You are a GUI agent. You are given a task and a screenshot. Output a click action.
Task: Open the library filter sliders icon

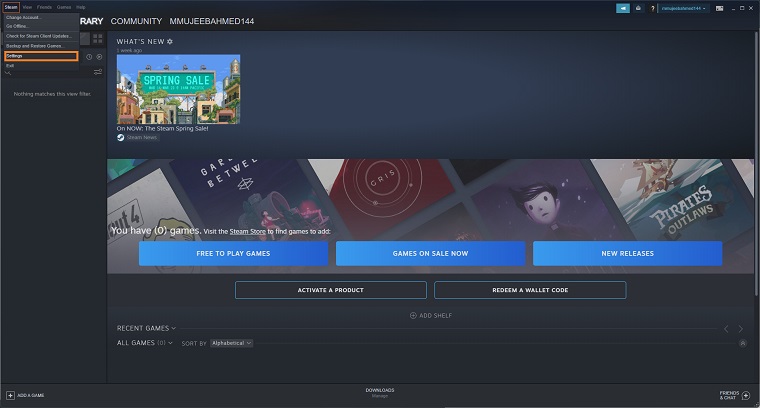pos(97,72)
